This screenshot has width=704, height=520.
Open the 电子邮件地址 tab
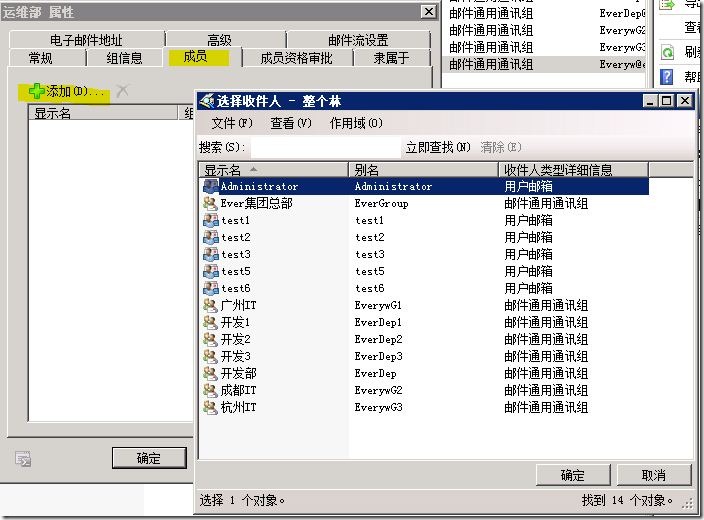coord(86,40)
